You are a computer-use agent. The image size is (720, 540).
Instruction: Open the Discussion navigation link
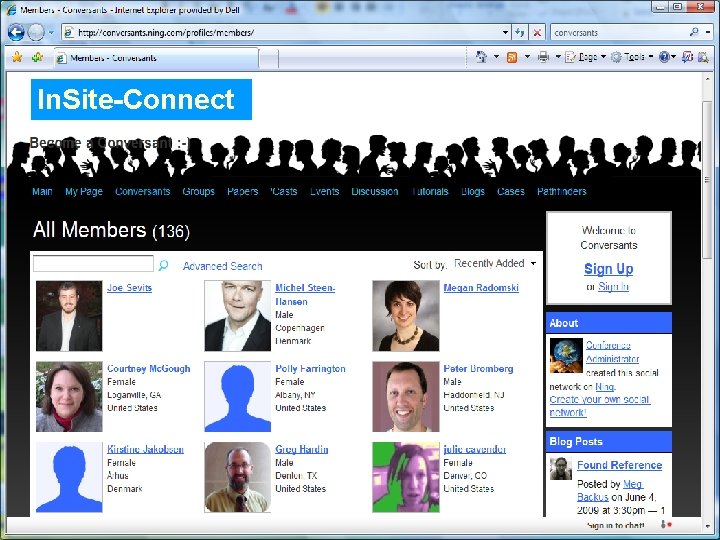375,191
